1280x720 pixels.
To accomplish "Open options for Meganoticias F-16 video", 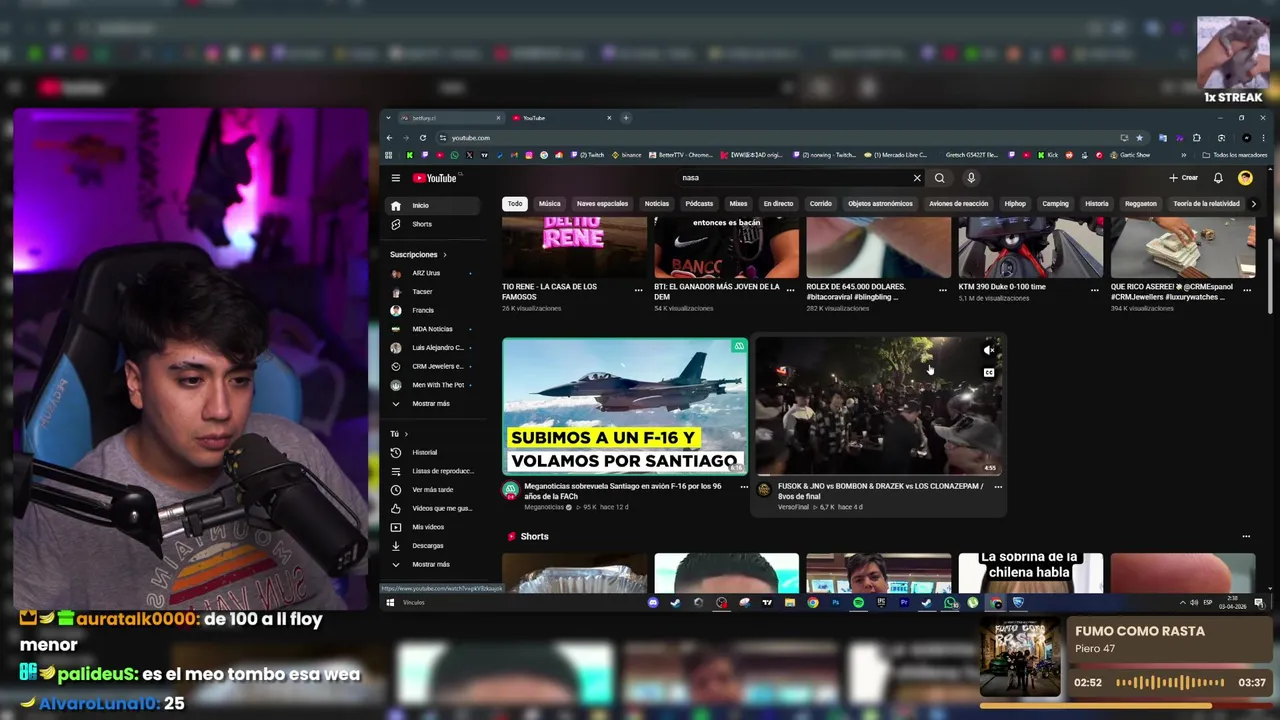I will coord(743,487).
